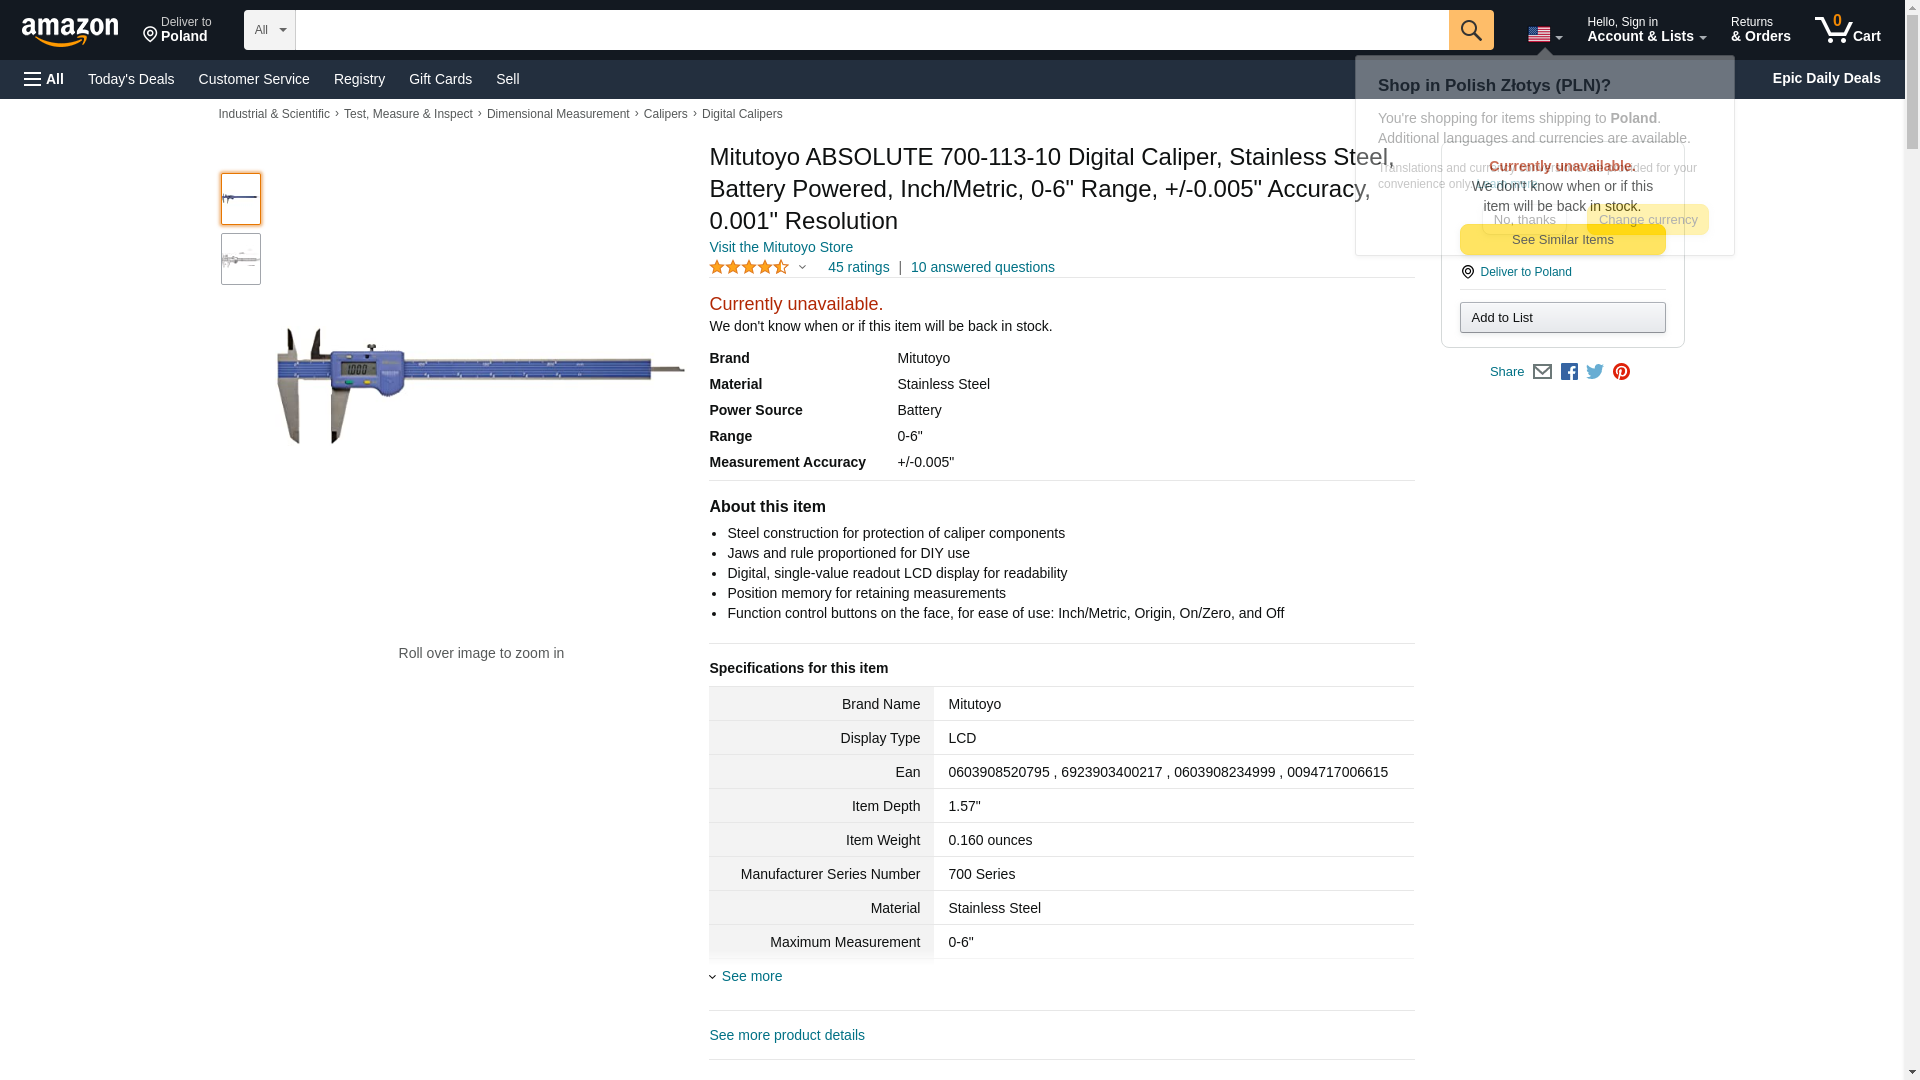Select the second product thumbnail image
Image resolution: width=1920 pixels, height=1080 pixels.
coord(241,259)
